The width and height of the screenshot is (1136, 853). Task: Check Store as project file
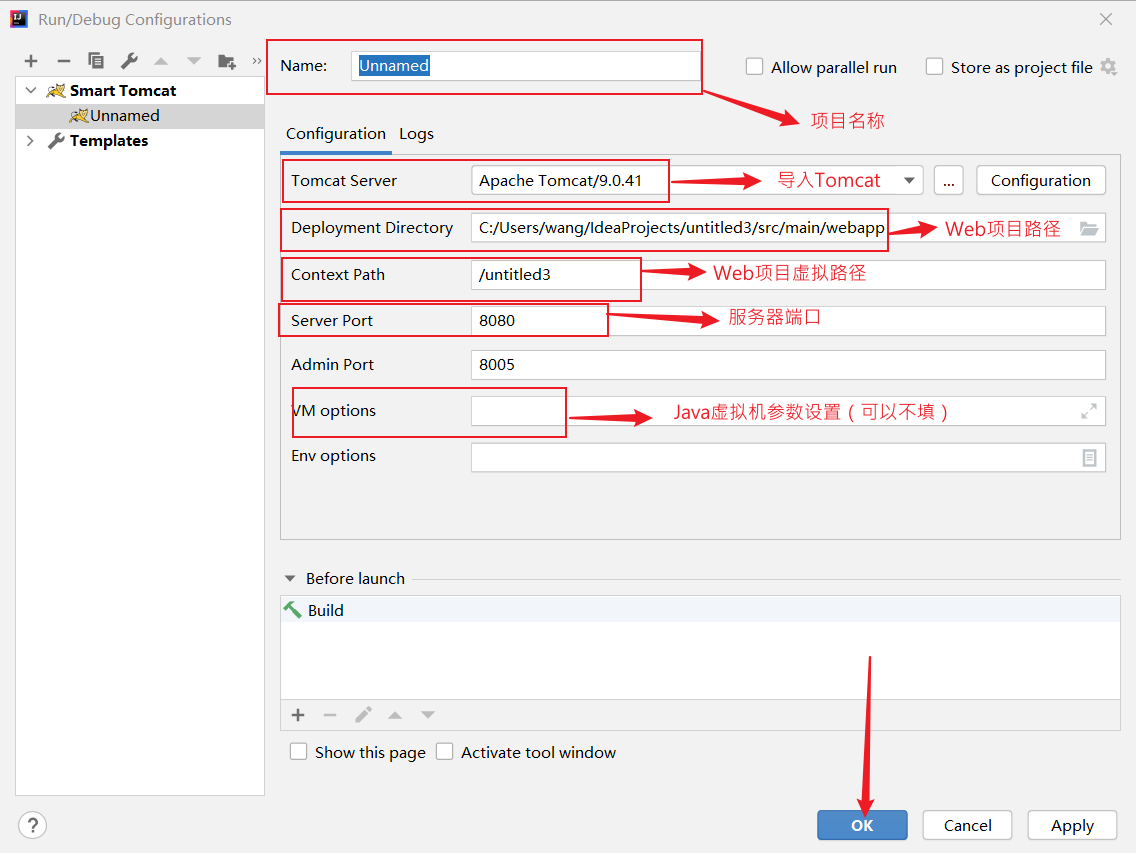(x=935, y=67)
